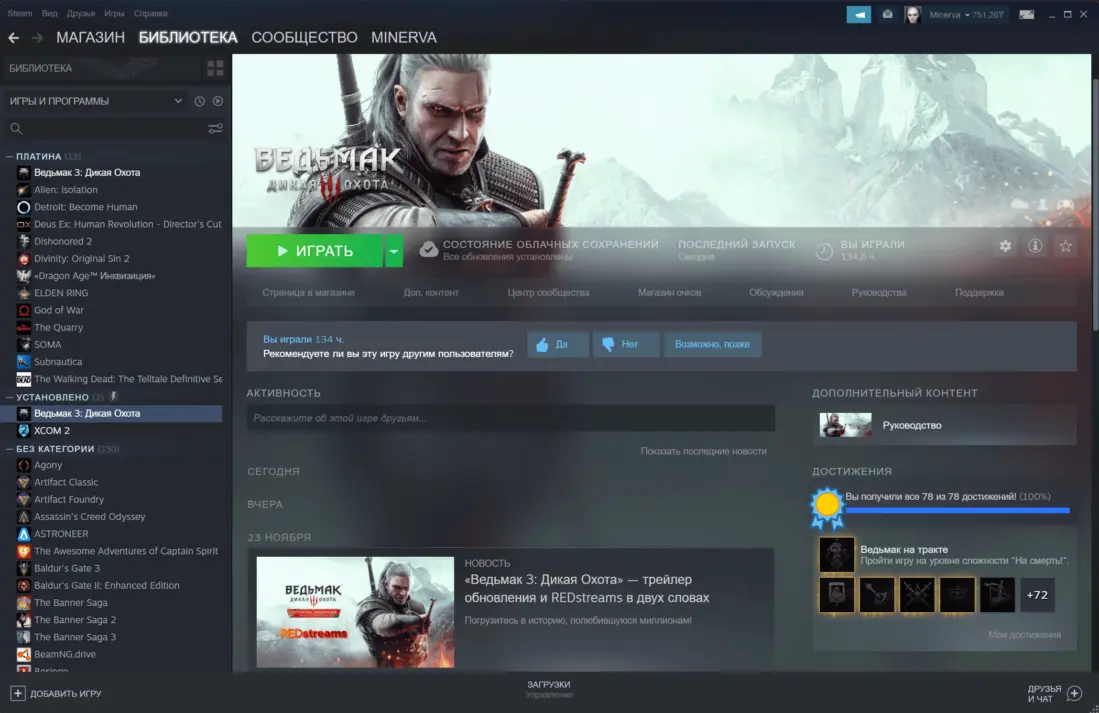Open Ведьмак на тракте achievement icon
1099x713 pixels.
837,555
